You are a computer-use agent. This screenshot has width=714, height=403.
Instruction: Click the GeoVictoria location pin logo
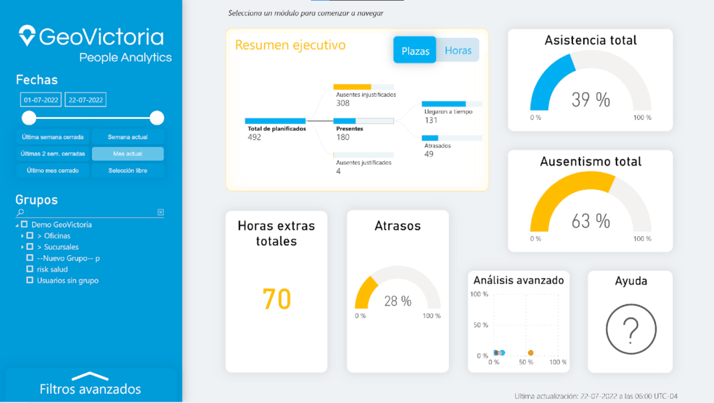(x=27, y=37)
